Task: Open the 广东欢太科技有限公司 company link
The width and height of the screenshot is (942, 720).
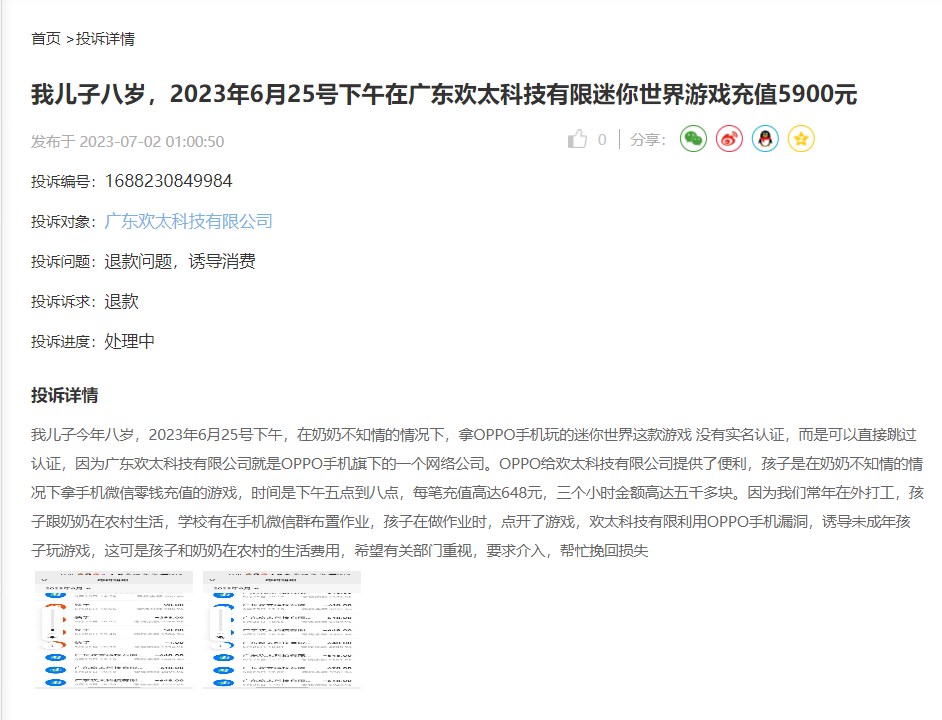Action: point(189,221)
